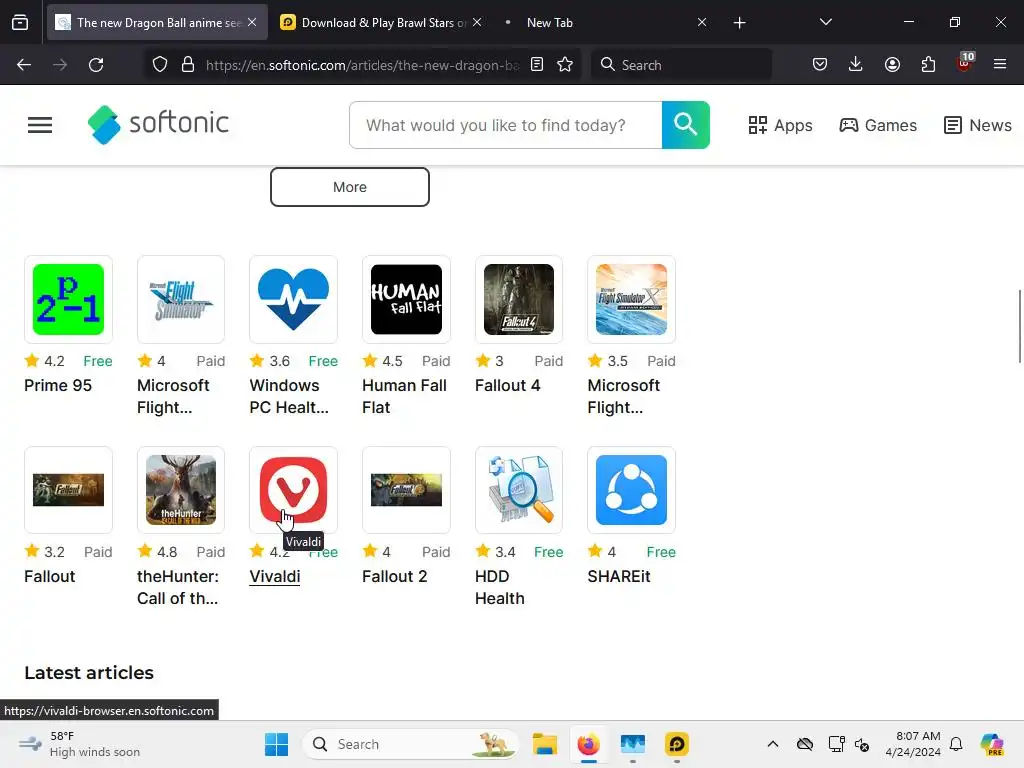1024x768 pixels.
Task: Open the Fallout title link
Action: pyautogui.click(x=50, y=577)
